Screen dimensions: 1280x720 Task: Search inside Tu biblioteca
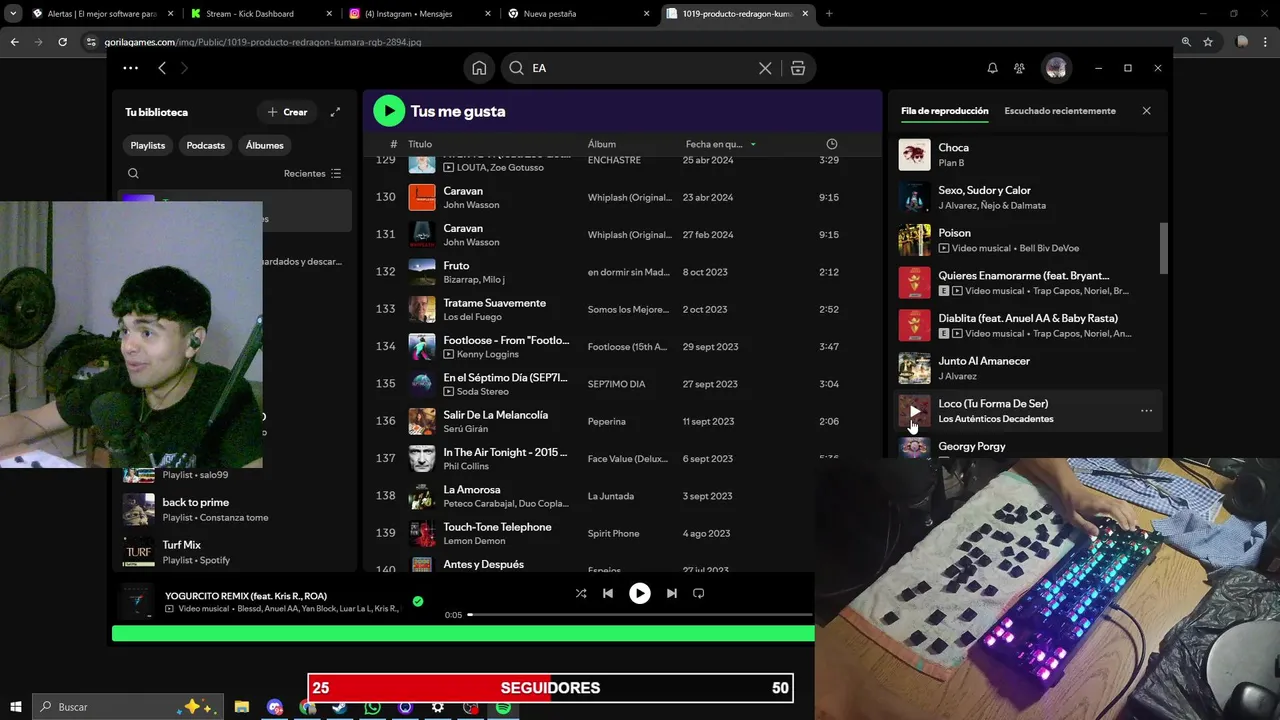pos(133,173)
